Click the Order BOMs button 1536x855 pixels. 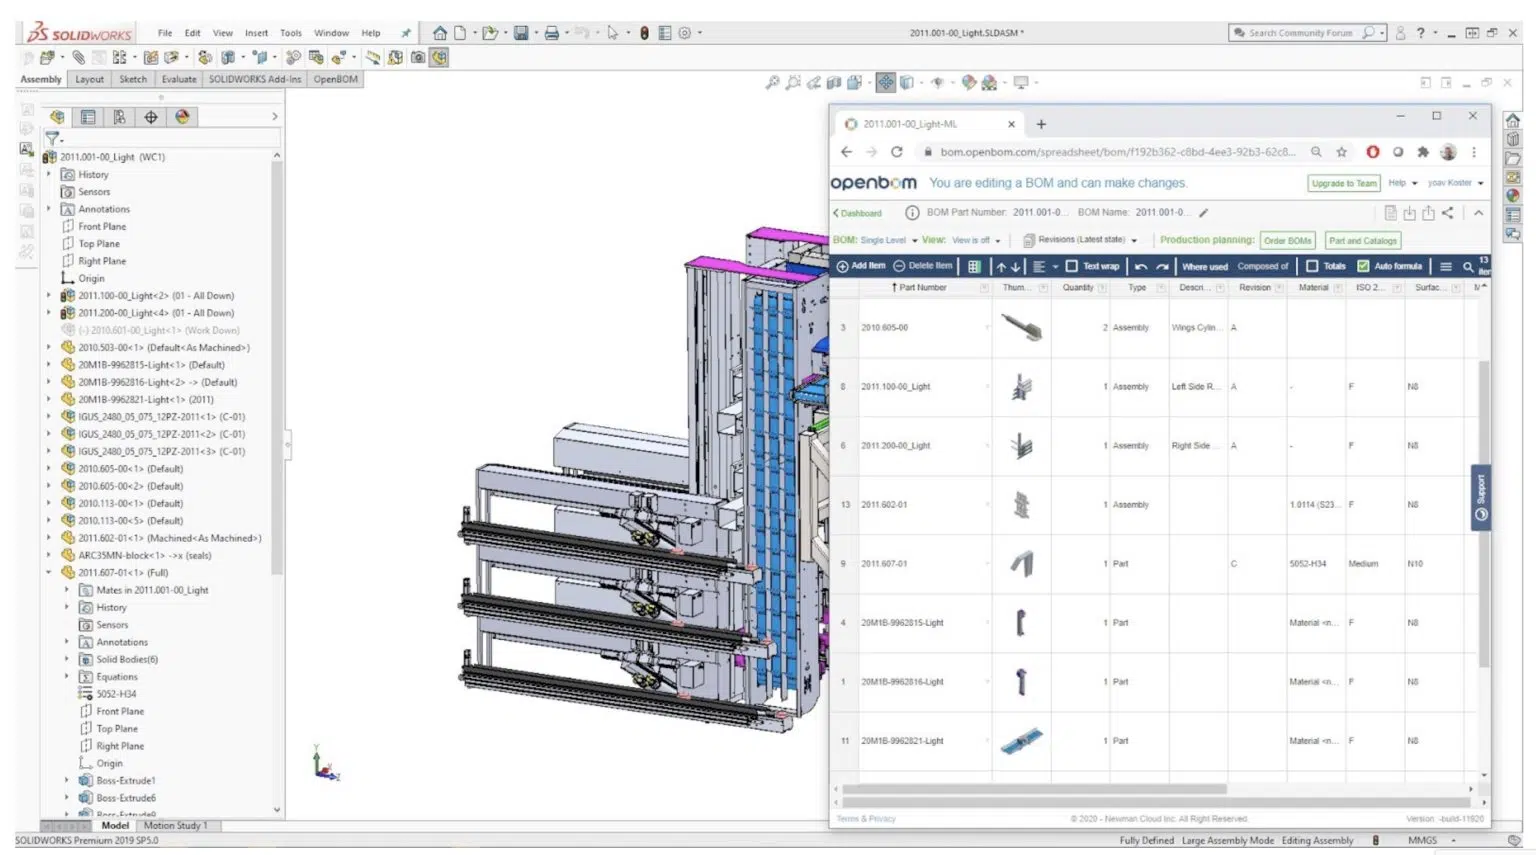click(1287, 241)
